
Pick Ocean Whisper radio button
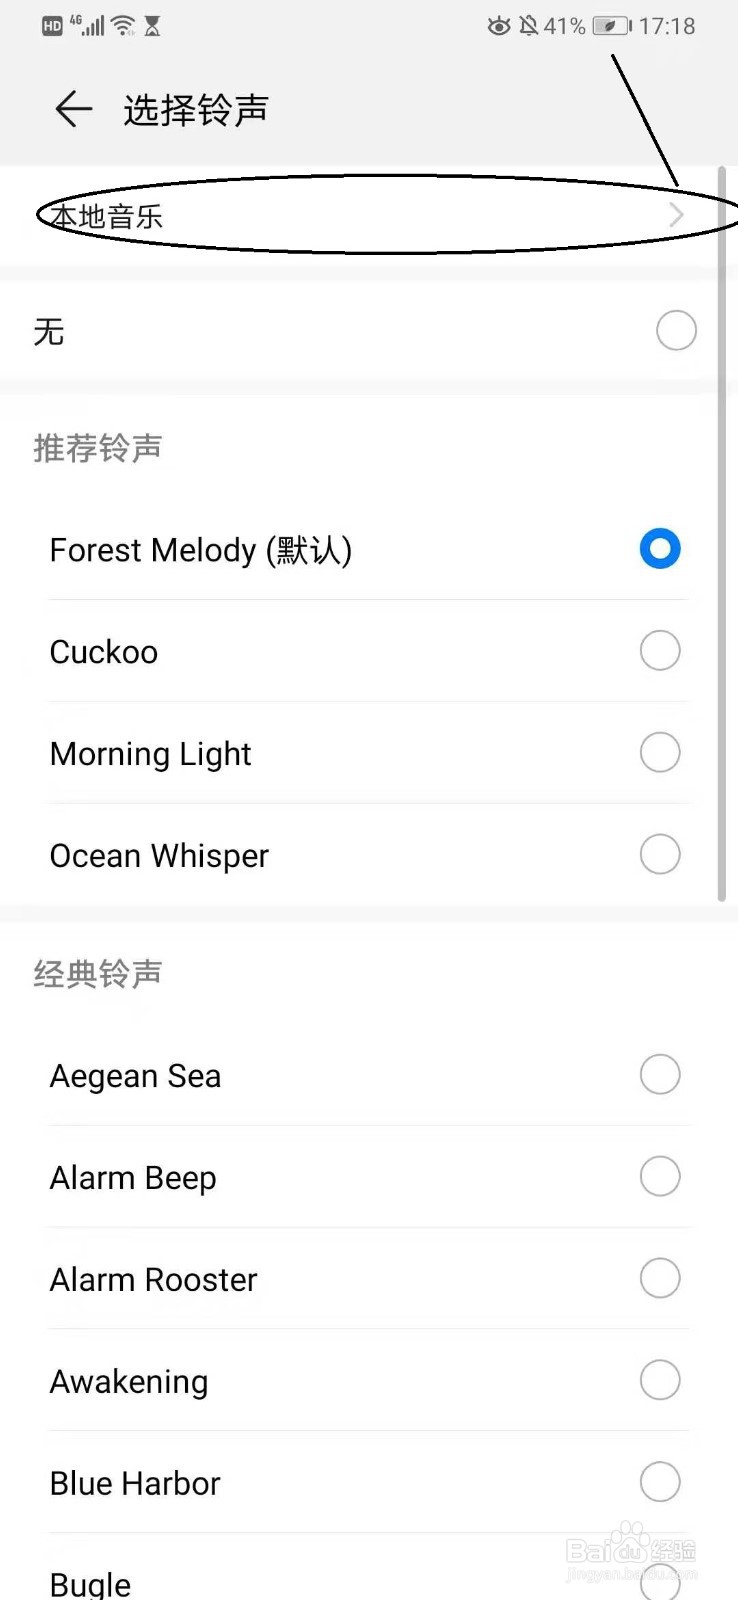[660, 855]
